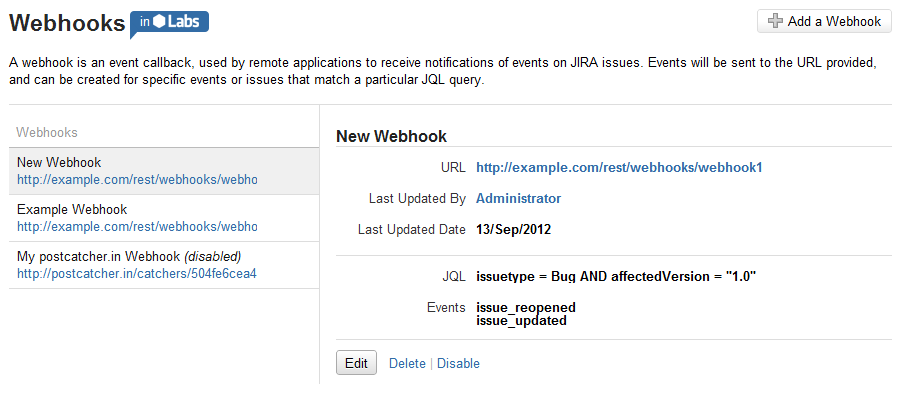901x399 pixels.
Task: Click the Add a Webhook button
Action: [x=824, y=21]
